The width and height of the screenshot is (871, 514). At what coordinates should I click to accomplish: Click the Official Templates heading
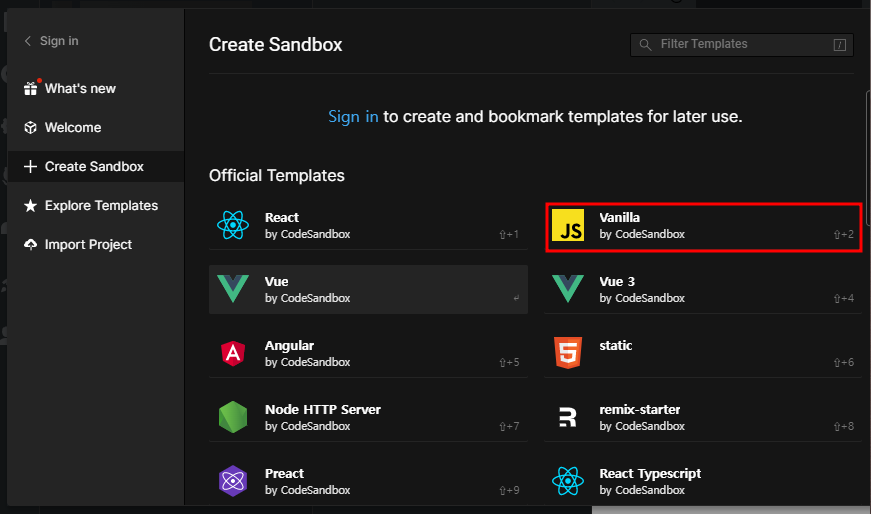click(x=277, y=176)
